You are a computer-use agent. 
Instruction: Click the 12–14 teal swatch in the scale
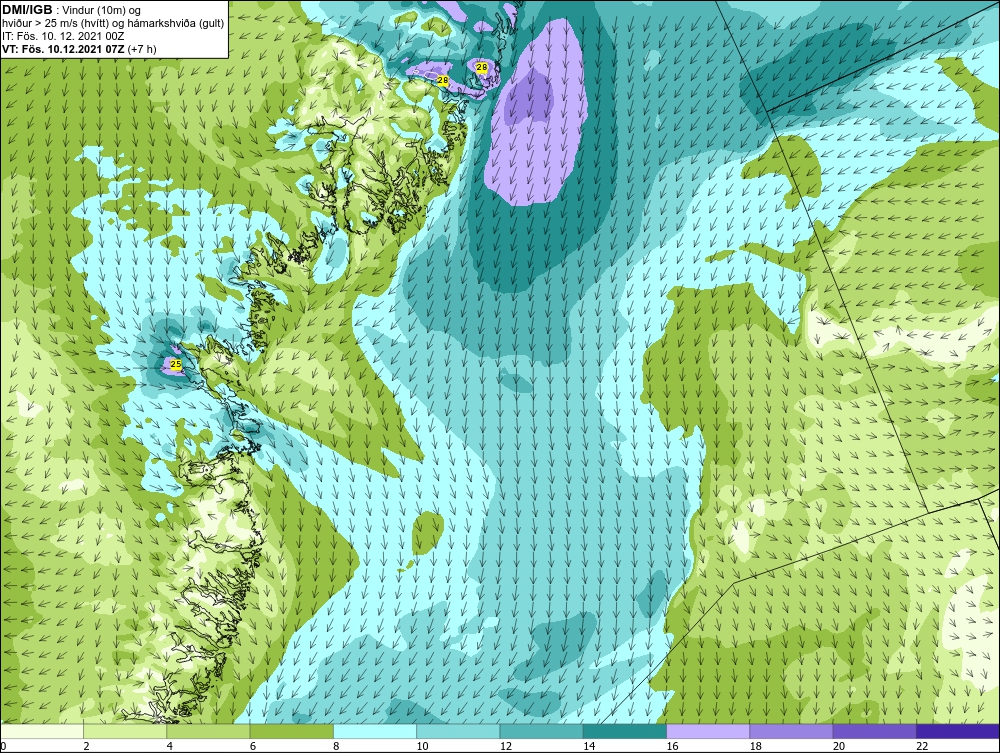pos(541,731)
